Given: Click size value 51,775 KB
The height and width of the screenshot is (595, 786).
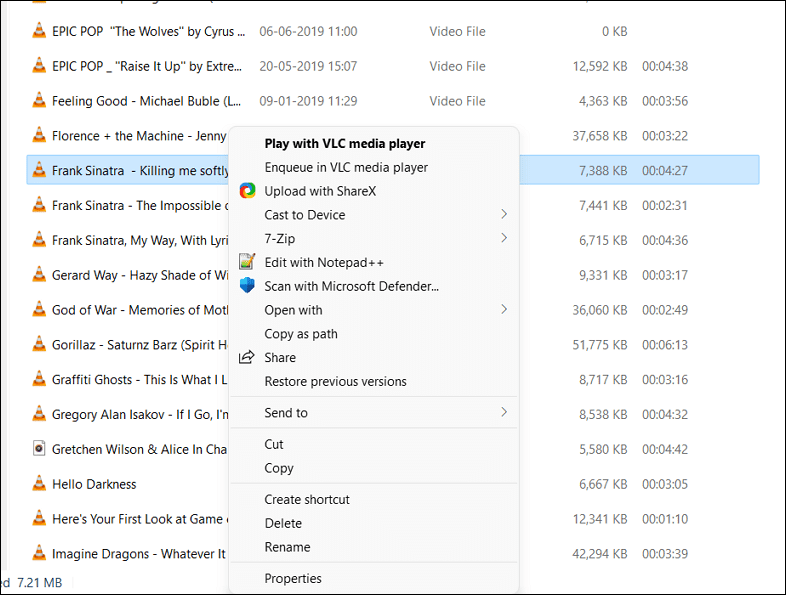Looking at the screenshot, I should (x=600, y=344).
